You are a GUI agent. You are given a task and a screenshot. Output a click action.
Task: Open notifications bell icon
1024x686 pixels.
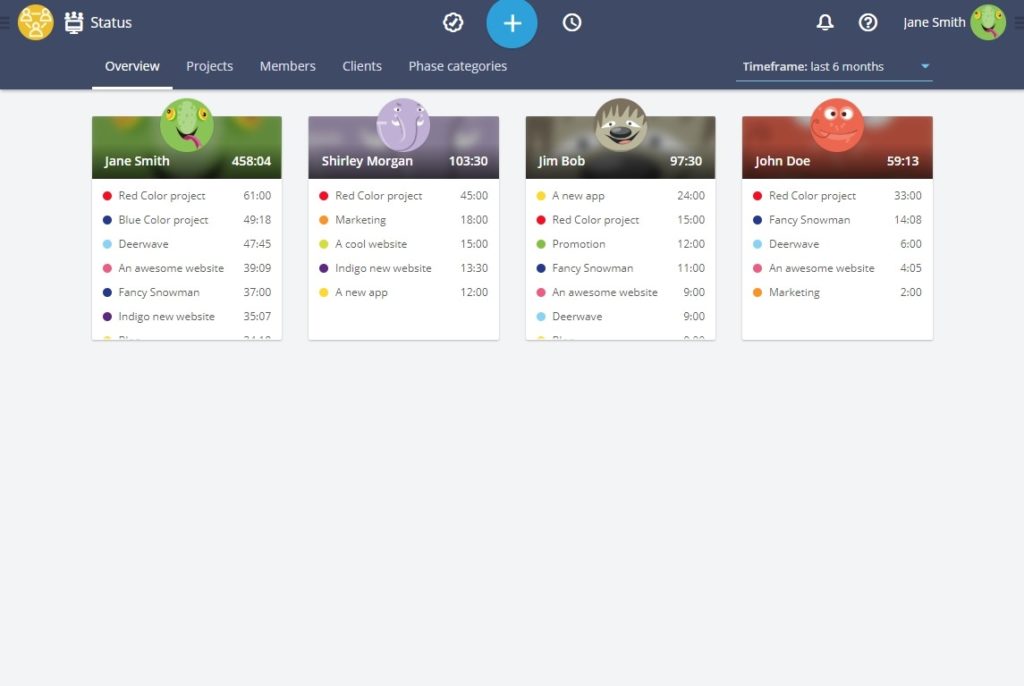pyautogui.click(x=825, y=23)
